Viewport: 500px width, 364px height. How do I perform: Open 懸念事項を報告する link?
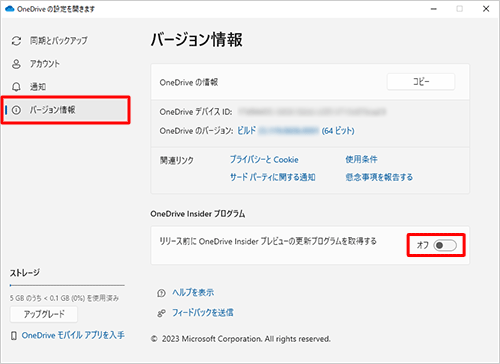pyautogui.click(x=379, y=177)
